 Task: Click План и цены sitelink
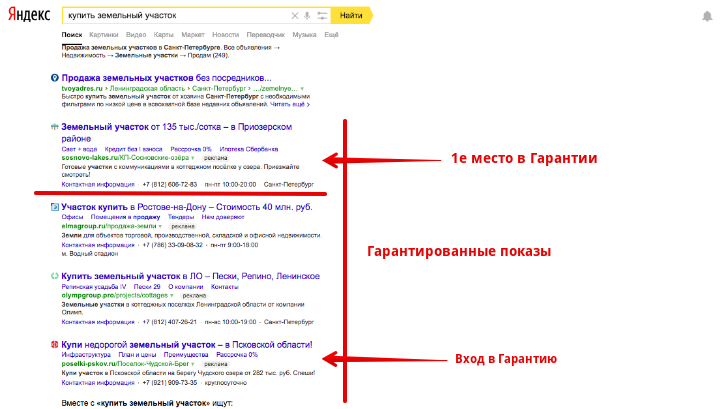point(137,355)
